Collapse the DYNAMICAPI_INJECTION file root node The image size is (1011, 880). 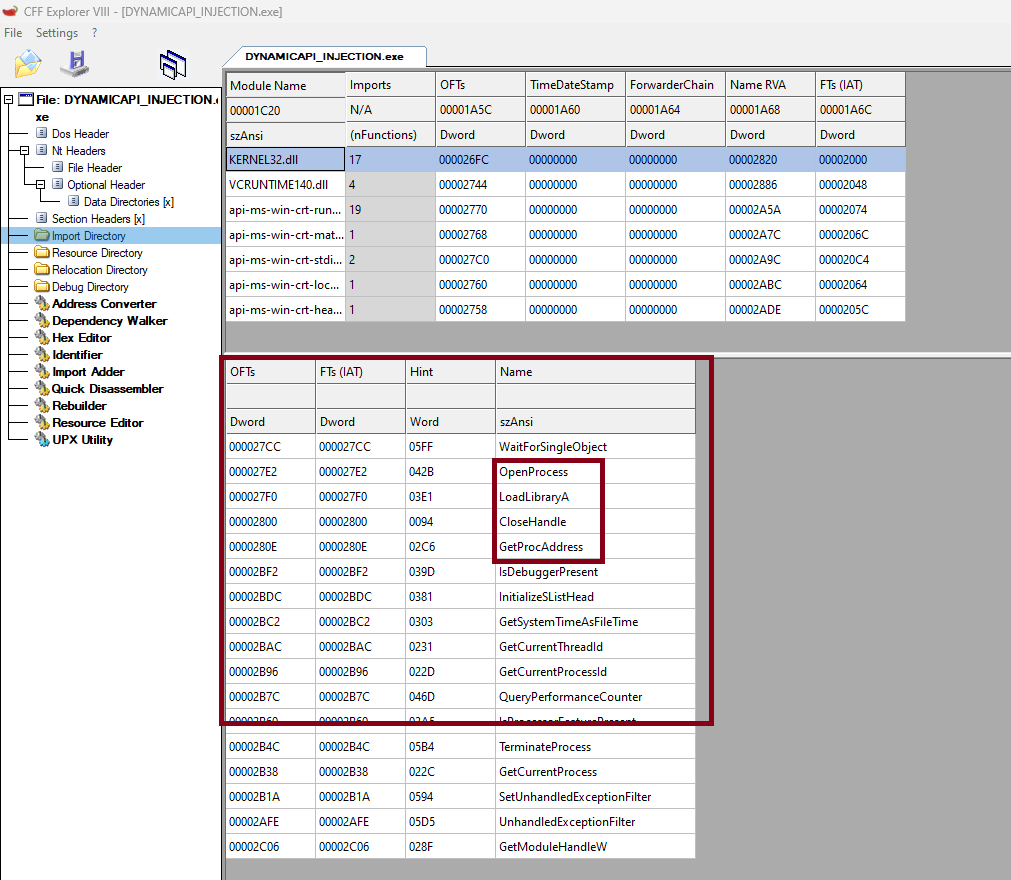tap(8, 99)
